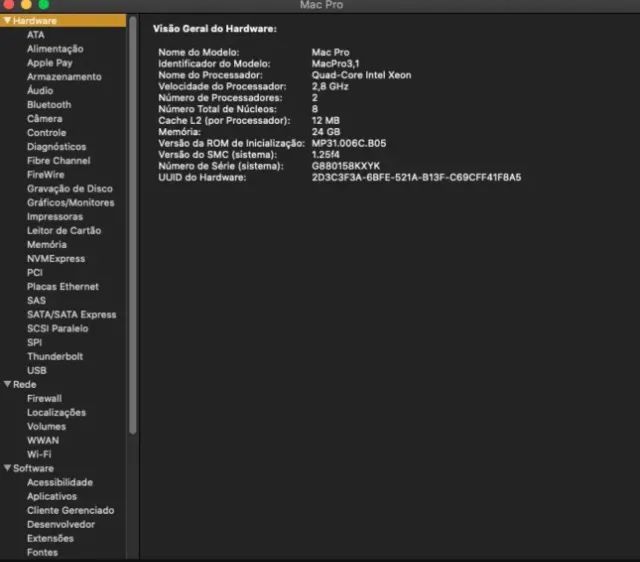640x562 pixels.
Task: Click the Visão Geral do Hardware heading
Action: coord(215,29)
